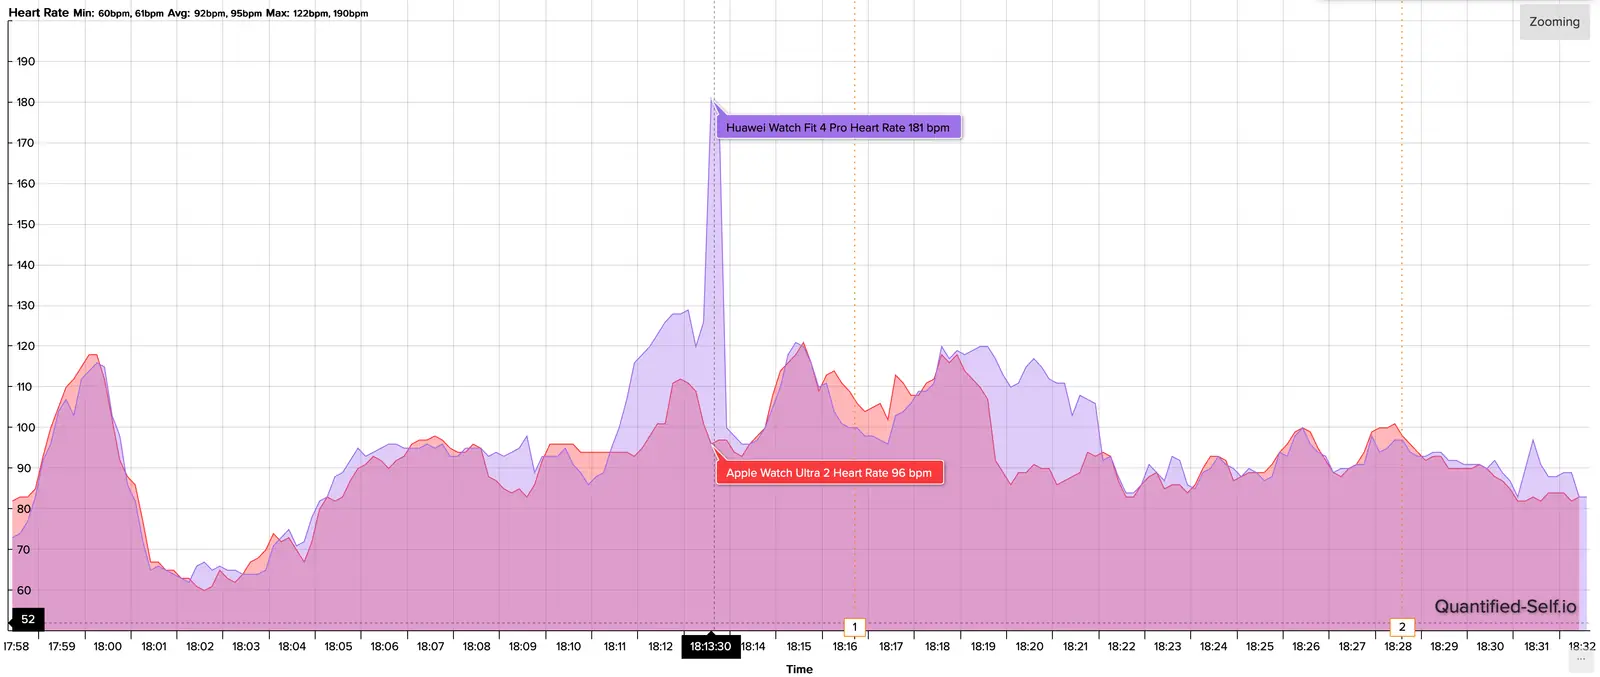Click the 18:27 time axis label

[x=1352, y=646]
